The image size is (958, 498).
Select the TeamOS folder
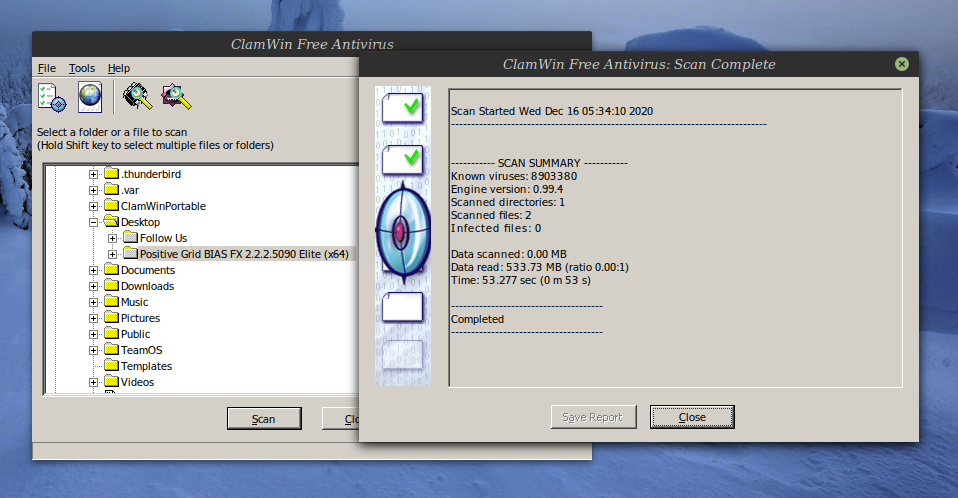point(141,350)
